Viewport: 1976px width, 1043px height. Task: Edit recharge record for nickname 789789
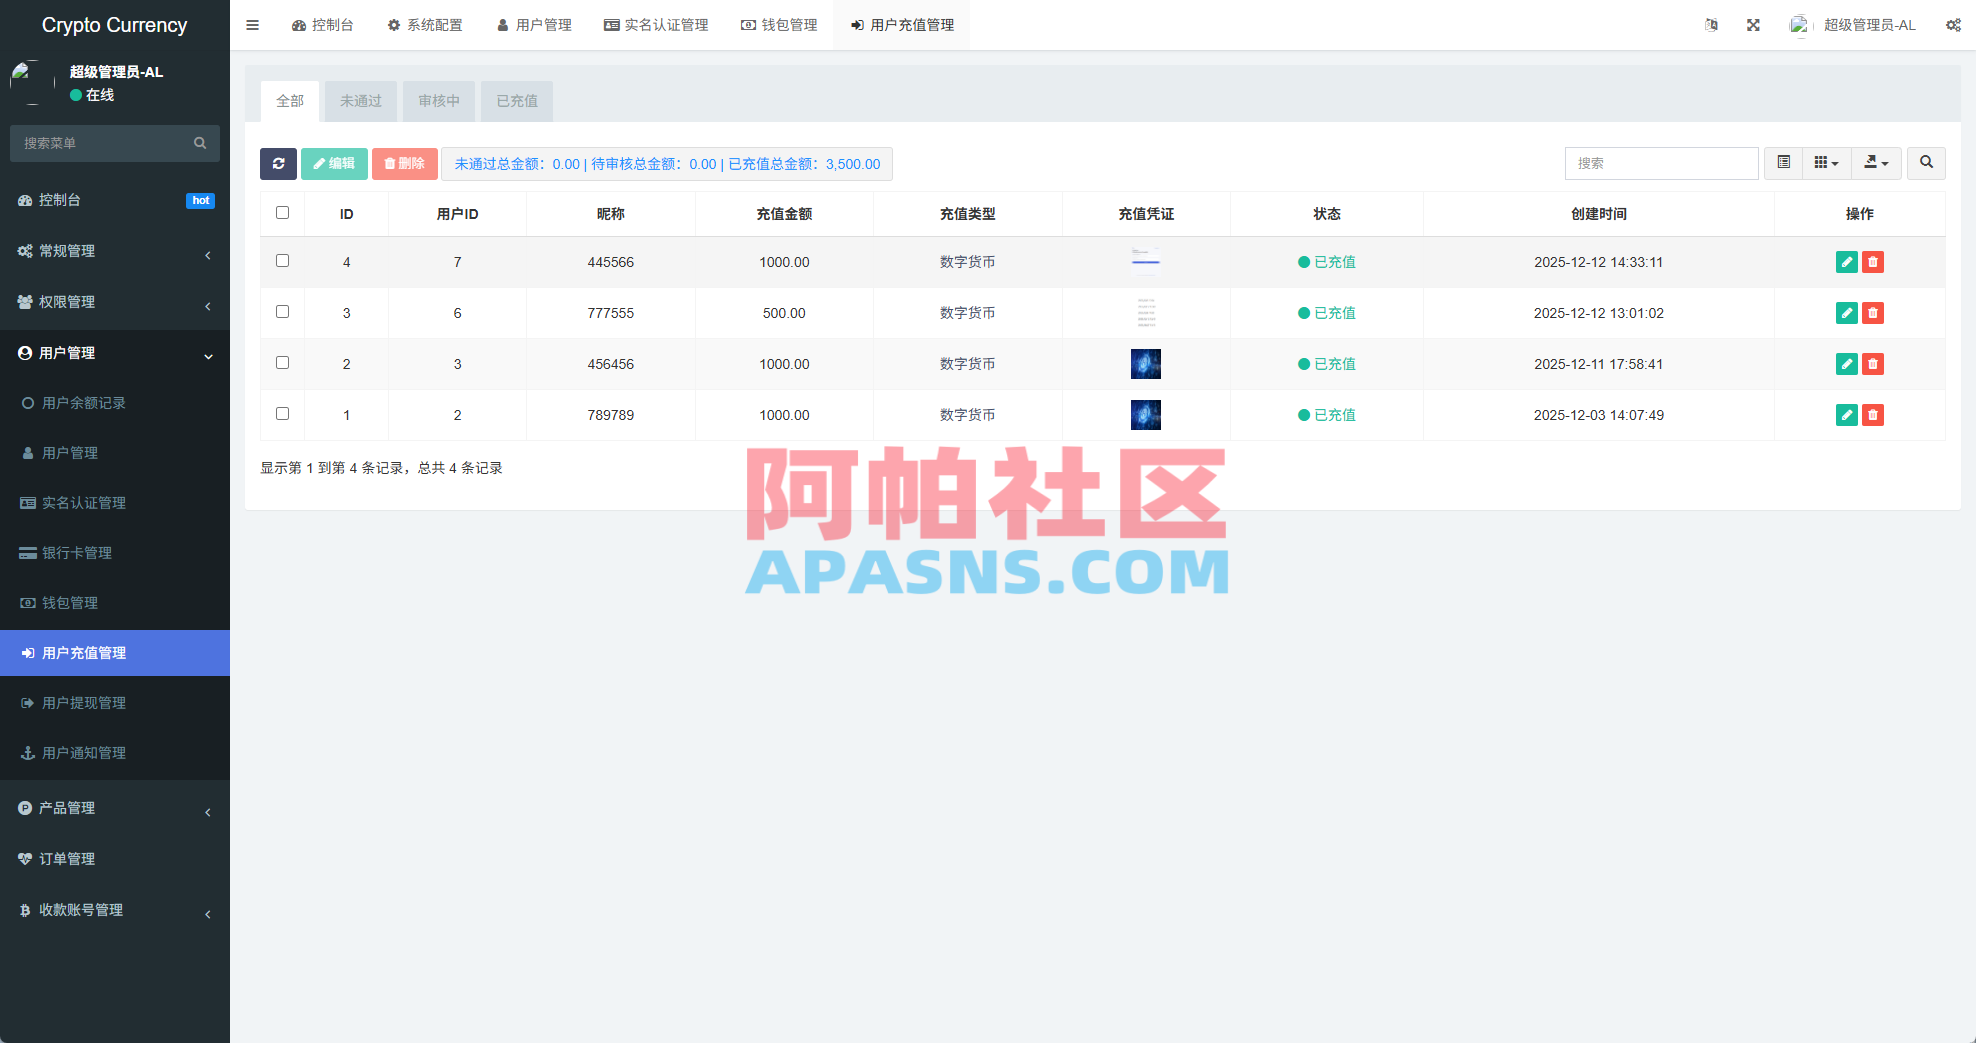pos(1846,415)
